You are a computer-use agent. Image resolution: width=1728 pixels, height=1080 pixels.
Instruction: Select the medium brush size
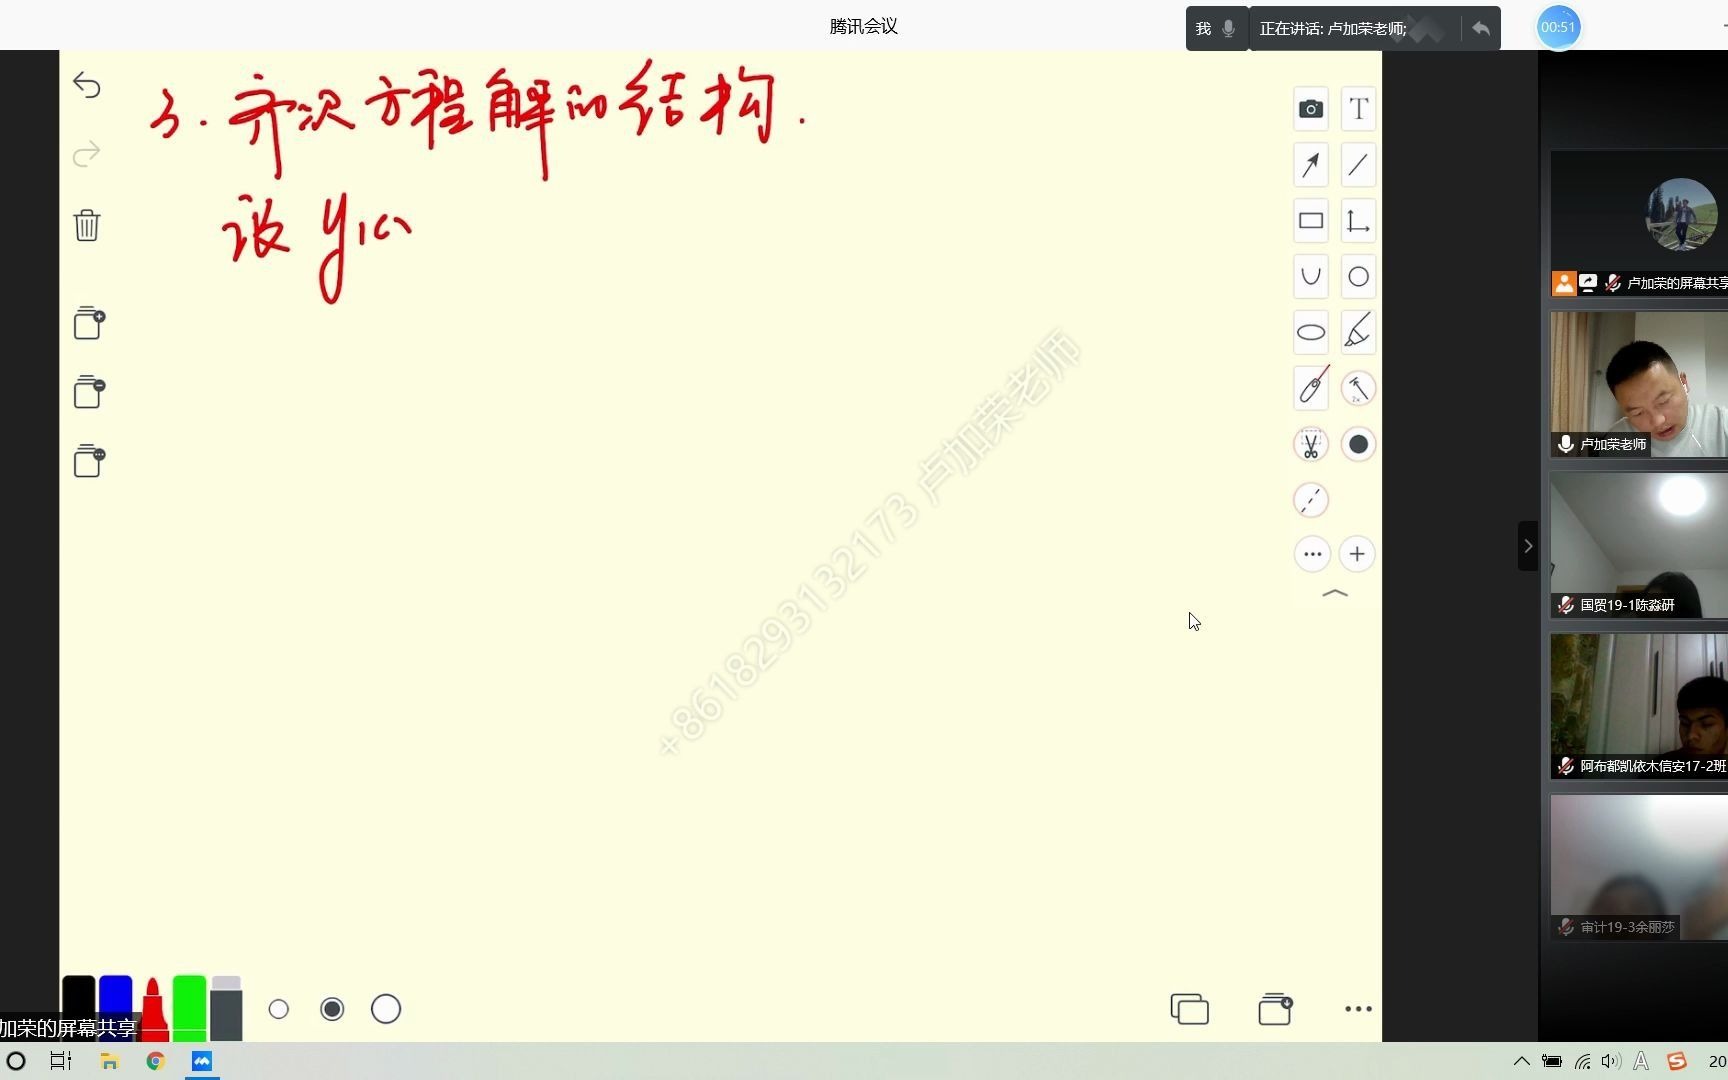click(x=332, y=1009)
